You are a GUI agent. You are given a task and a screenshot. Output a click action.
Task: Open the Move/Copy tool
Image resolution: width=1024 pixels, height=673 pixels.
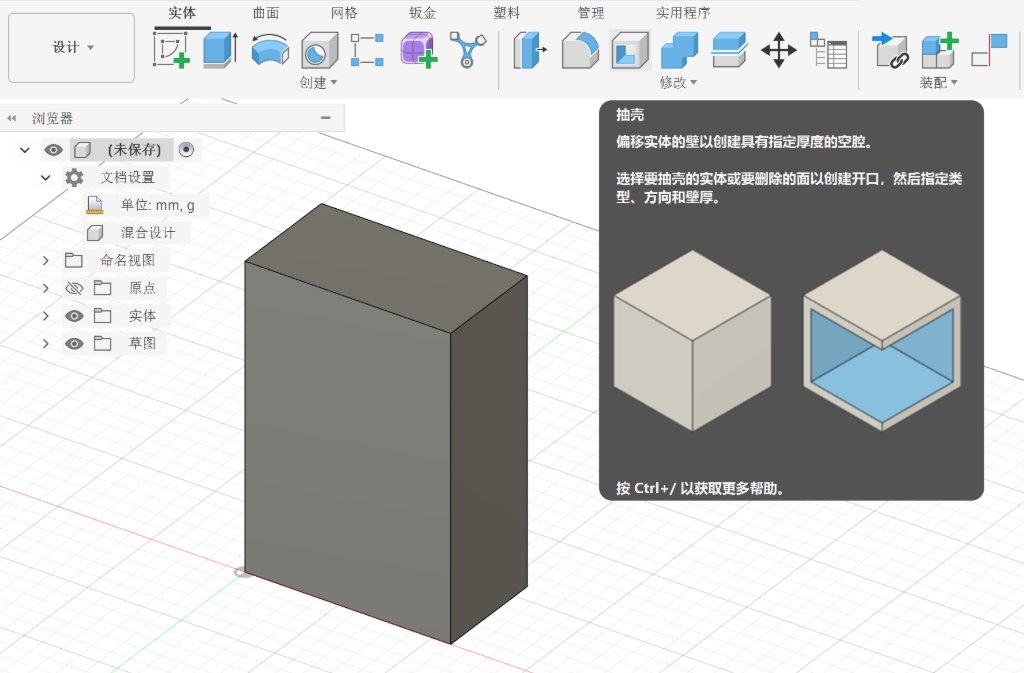(x=779, y=48)
